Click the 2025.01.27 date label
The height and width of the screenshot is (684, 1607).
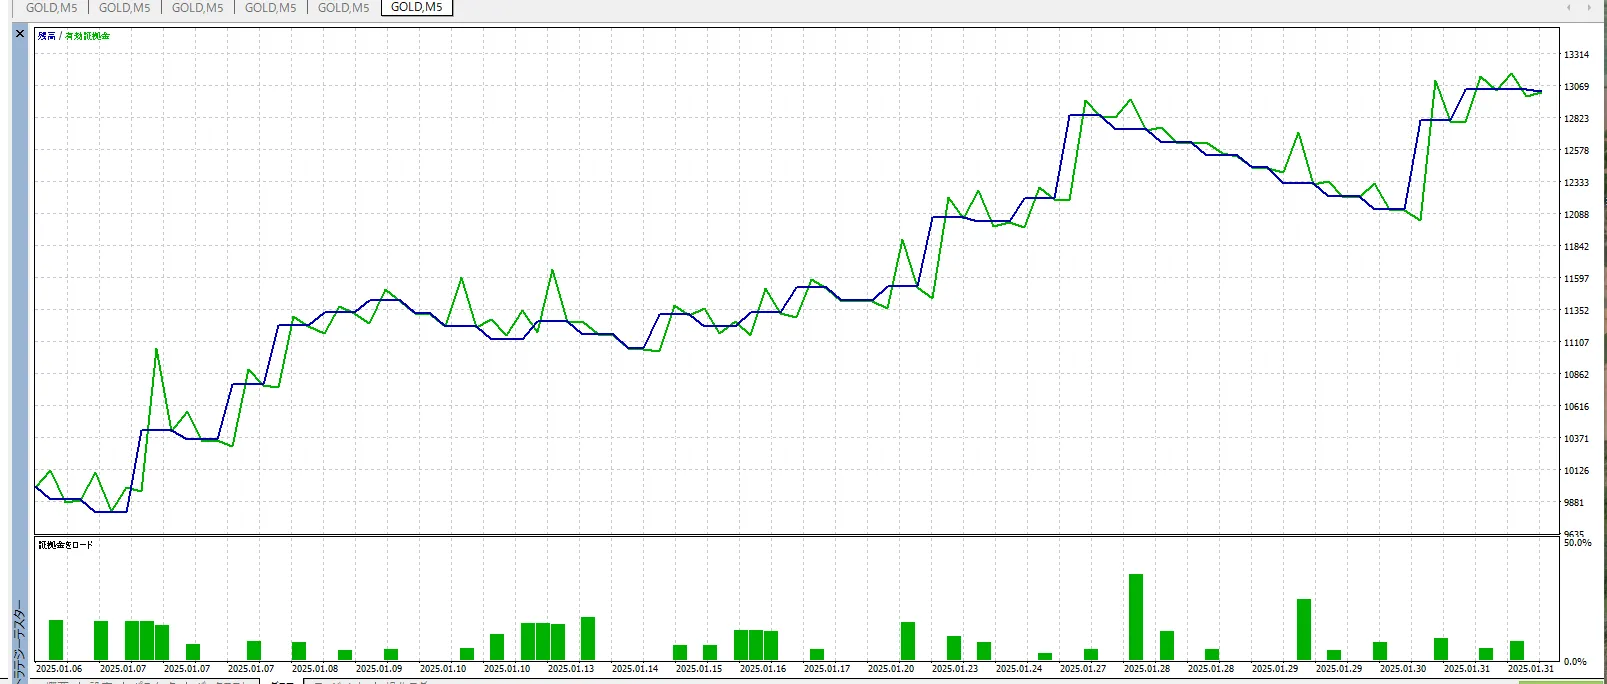[x=1083, y=669]
